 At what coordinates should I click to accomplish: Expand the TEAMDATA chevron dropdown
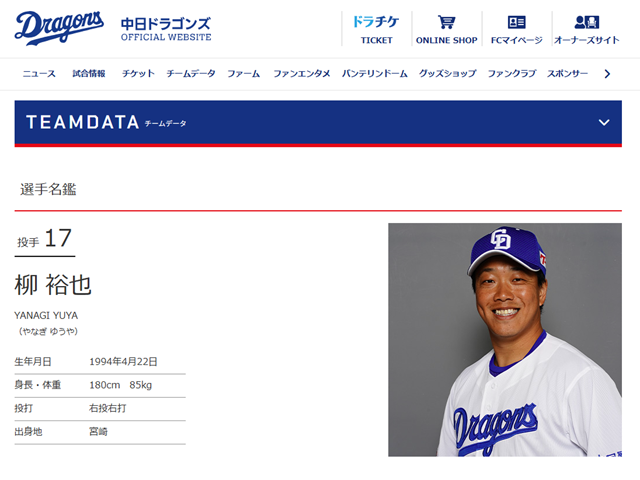(x=604, y=122)
